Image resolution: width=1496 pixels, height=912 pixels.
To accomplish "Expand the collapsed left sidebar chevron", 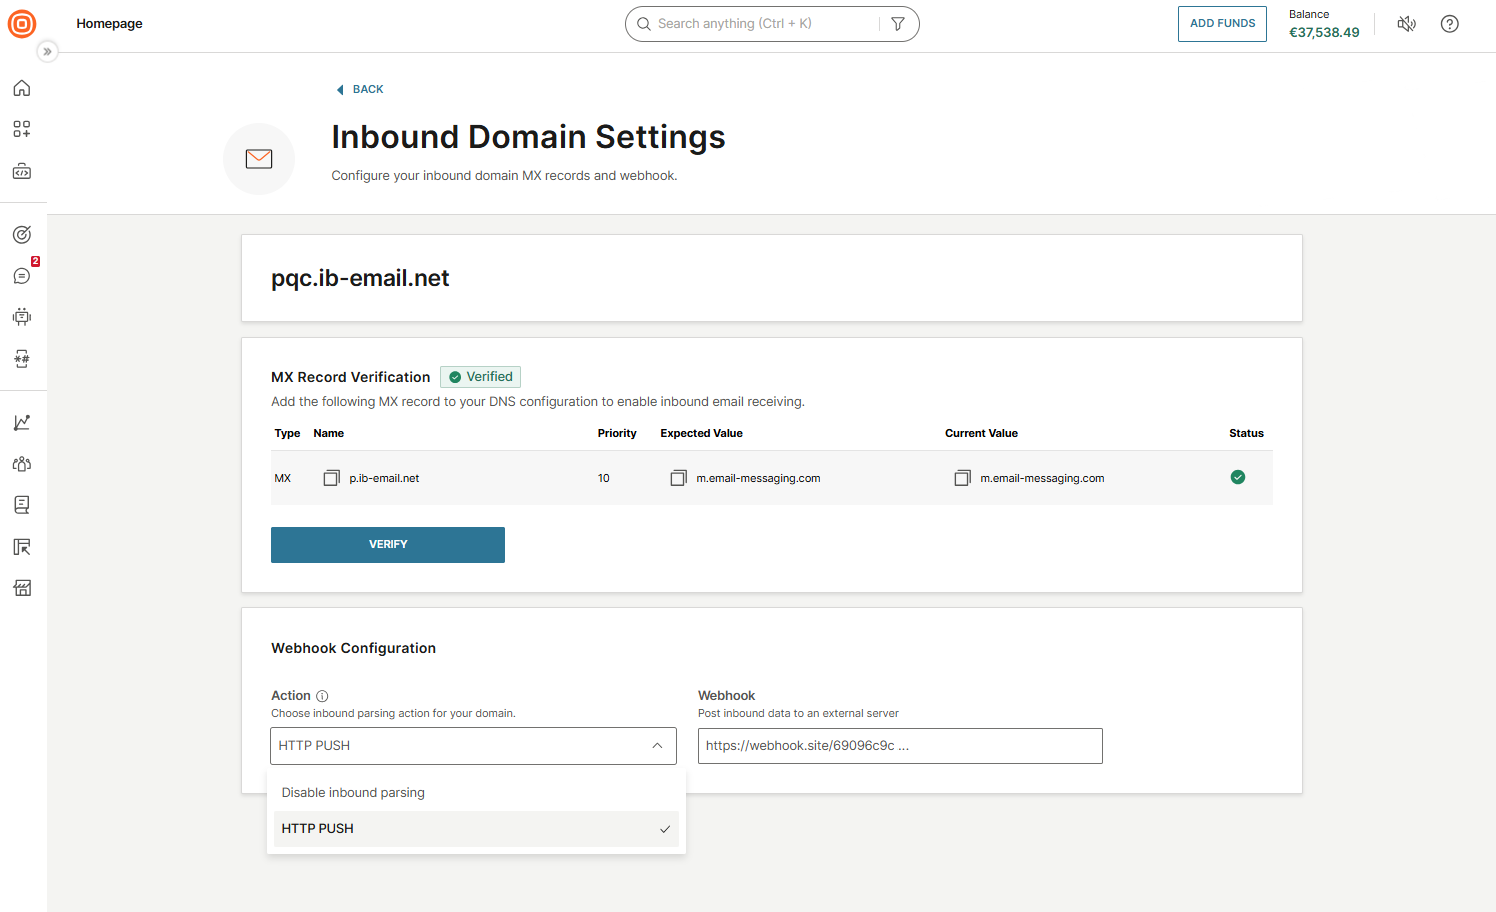I will coord(47,50).
